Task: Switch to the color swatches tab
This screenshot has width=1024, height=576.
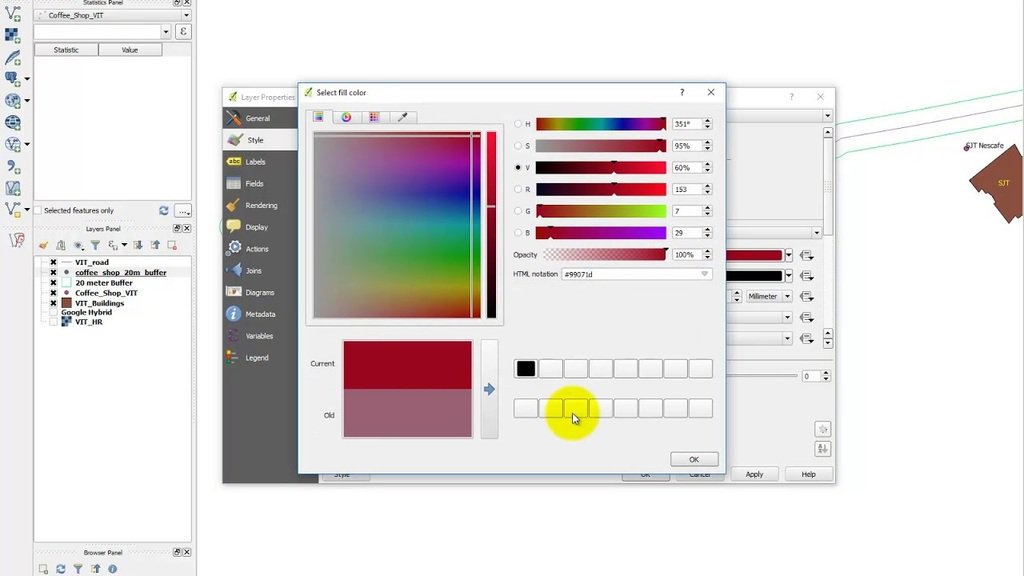Action: pos(374,117)
